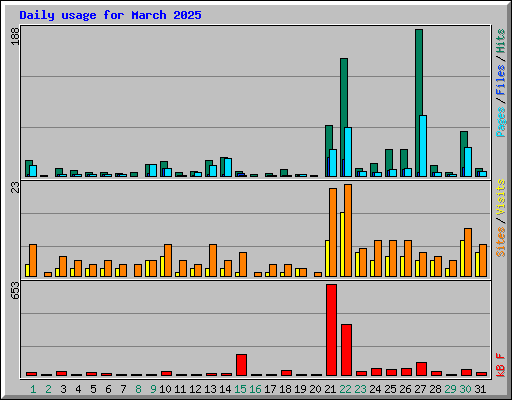This screenshot has height=400, width=512.
Task: Click the cyan pages bar for day 22
Action: point(348,152)
